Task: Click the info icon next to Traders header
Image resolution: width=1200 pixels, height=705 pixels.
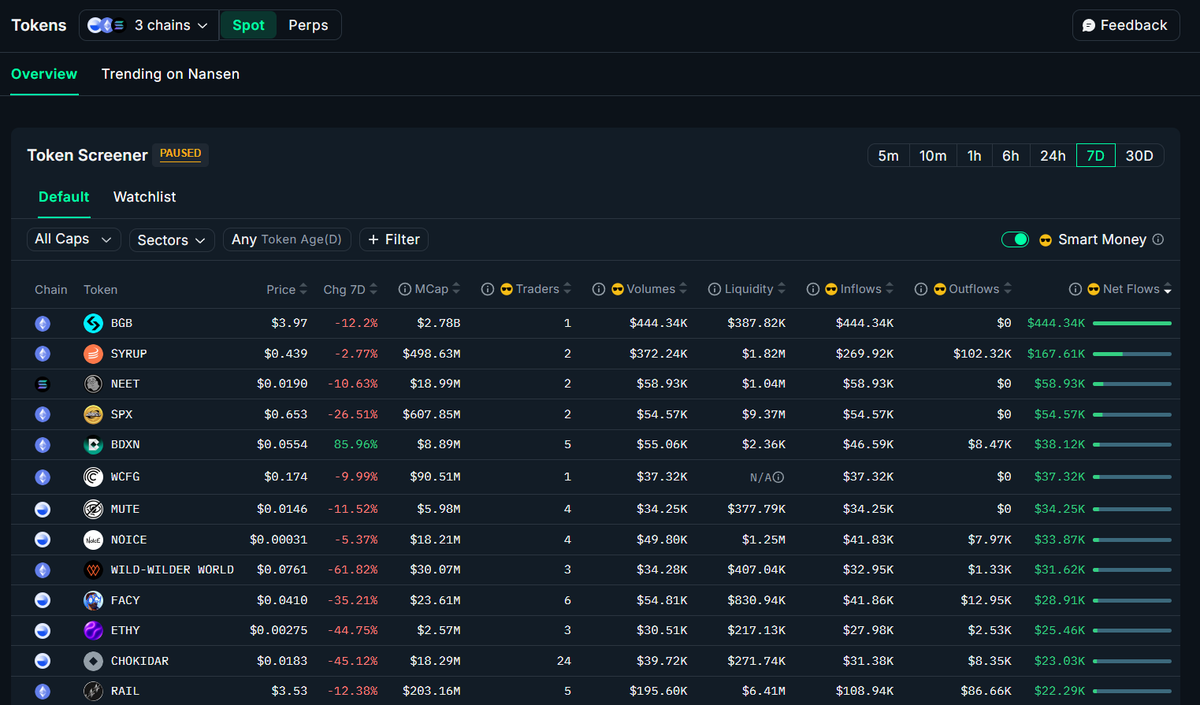Action: [487, 289]
